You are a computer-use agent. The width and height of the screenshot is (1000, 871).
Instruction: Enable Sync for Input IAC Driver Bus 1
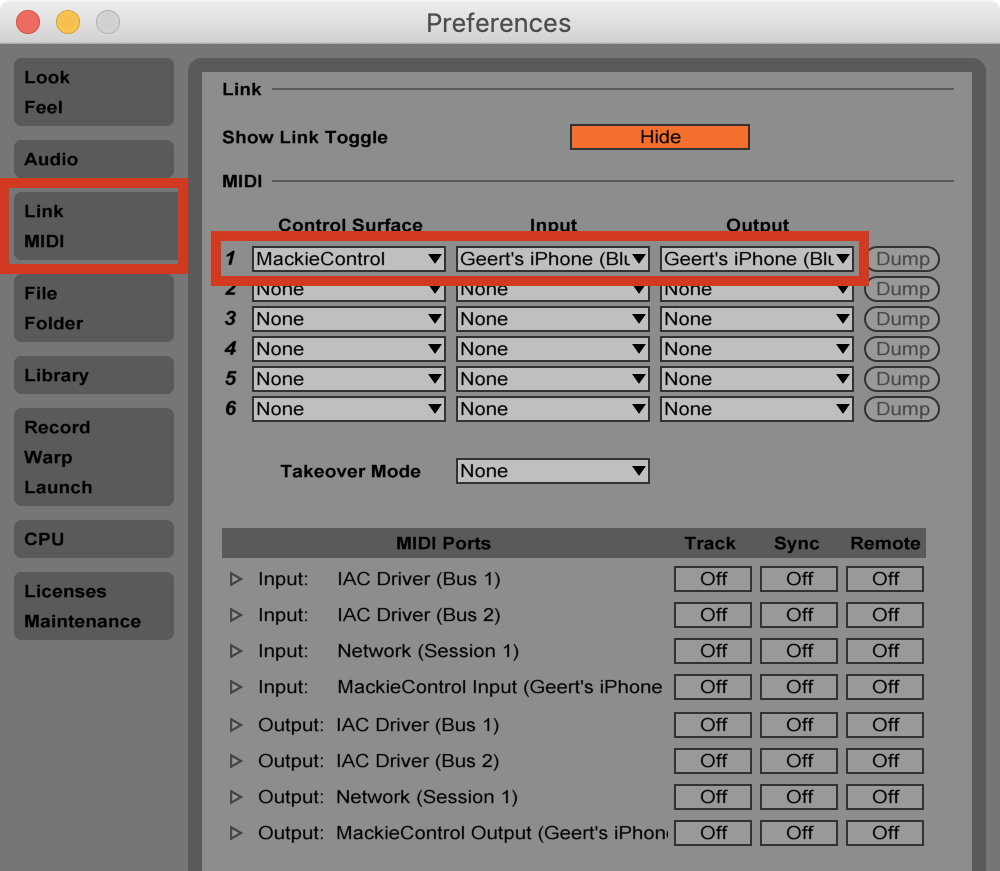point(799,579)
